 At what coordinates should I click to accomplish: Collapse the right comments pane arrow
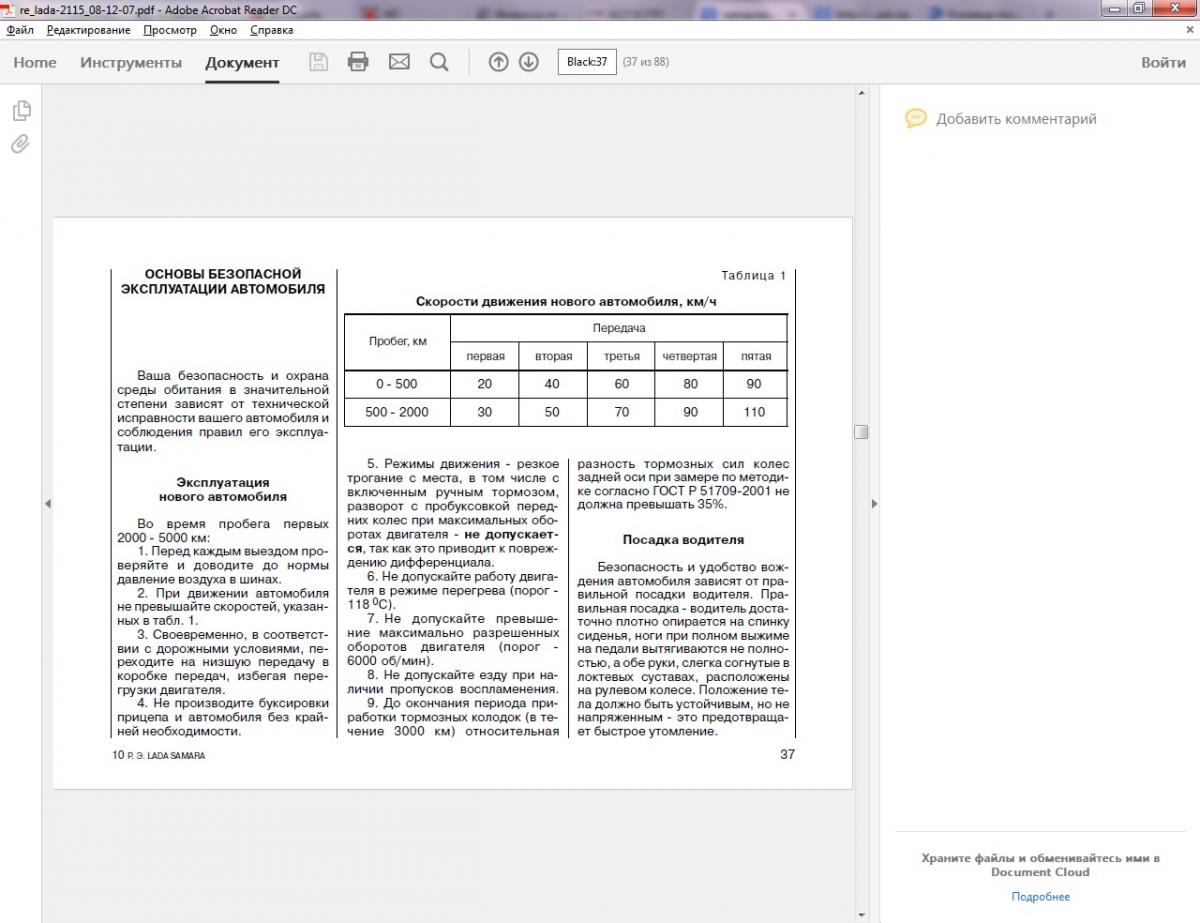[874, 504]
